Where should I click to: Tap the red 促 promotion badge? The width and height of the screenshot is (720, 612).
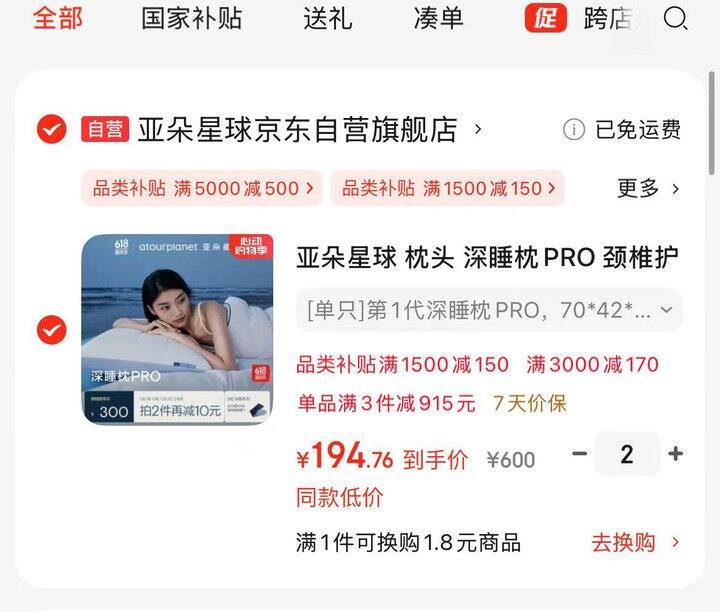tap(546, 18)
